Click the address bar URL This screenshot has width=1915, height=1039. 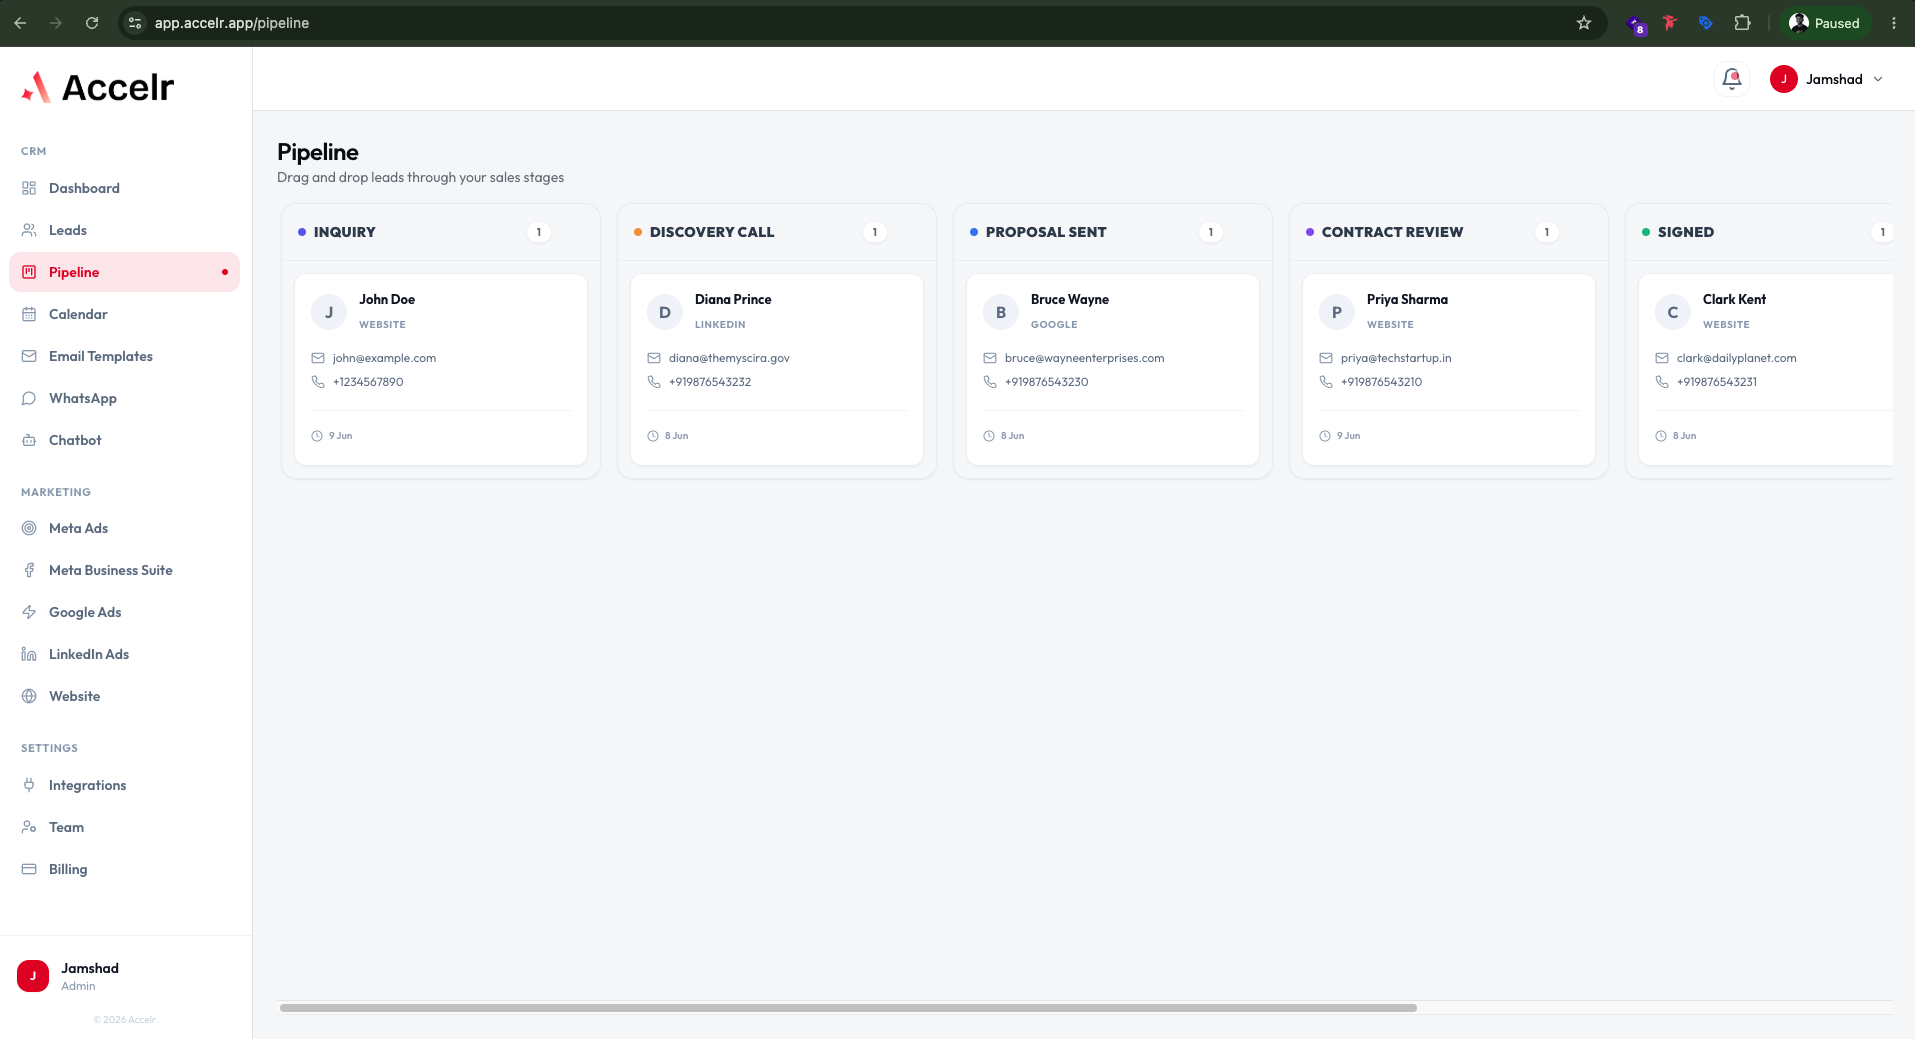232,23
